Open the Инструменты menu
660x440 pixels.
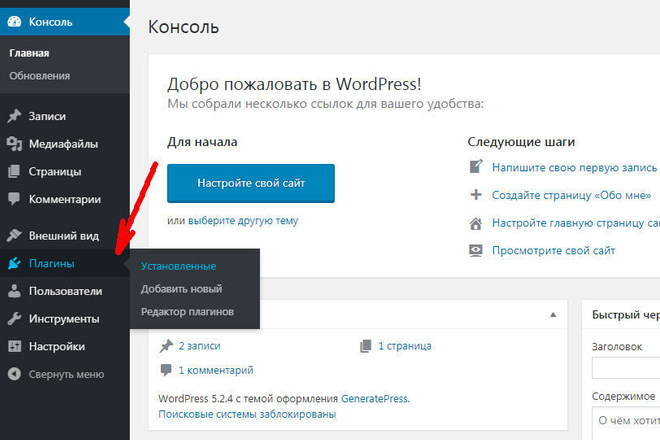click(x=65, y=319)
